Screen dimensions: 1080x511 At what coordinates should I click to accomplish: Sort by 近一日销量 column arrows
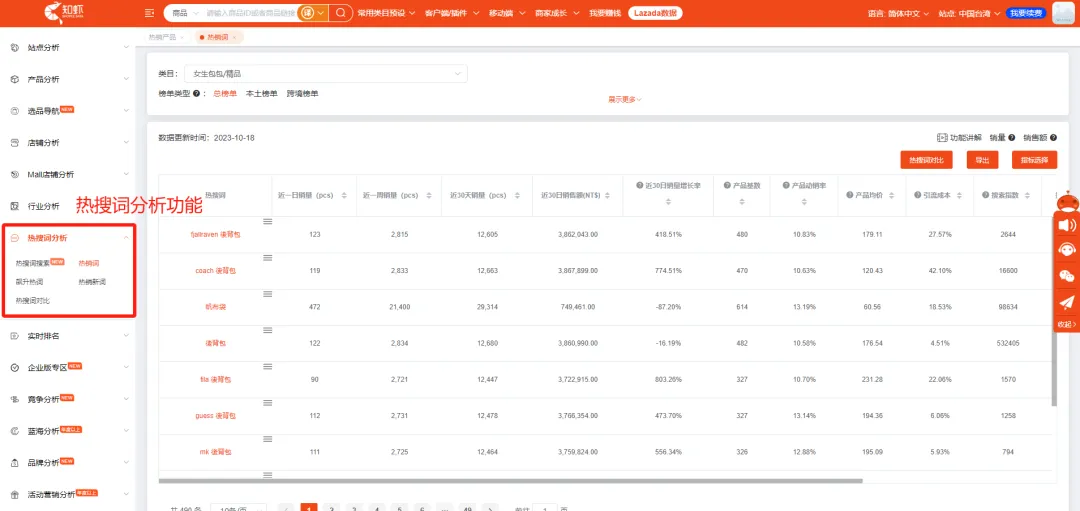tap(344, 196)
